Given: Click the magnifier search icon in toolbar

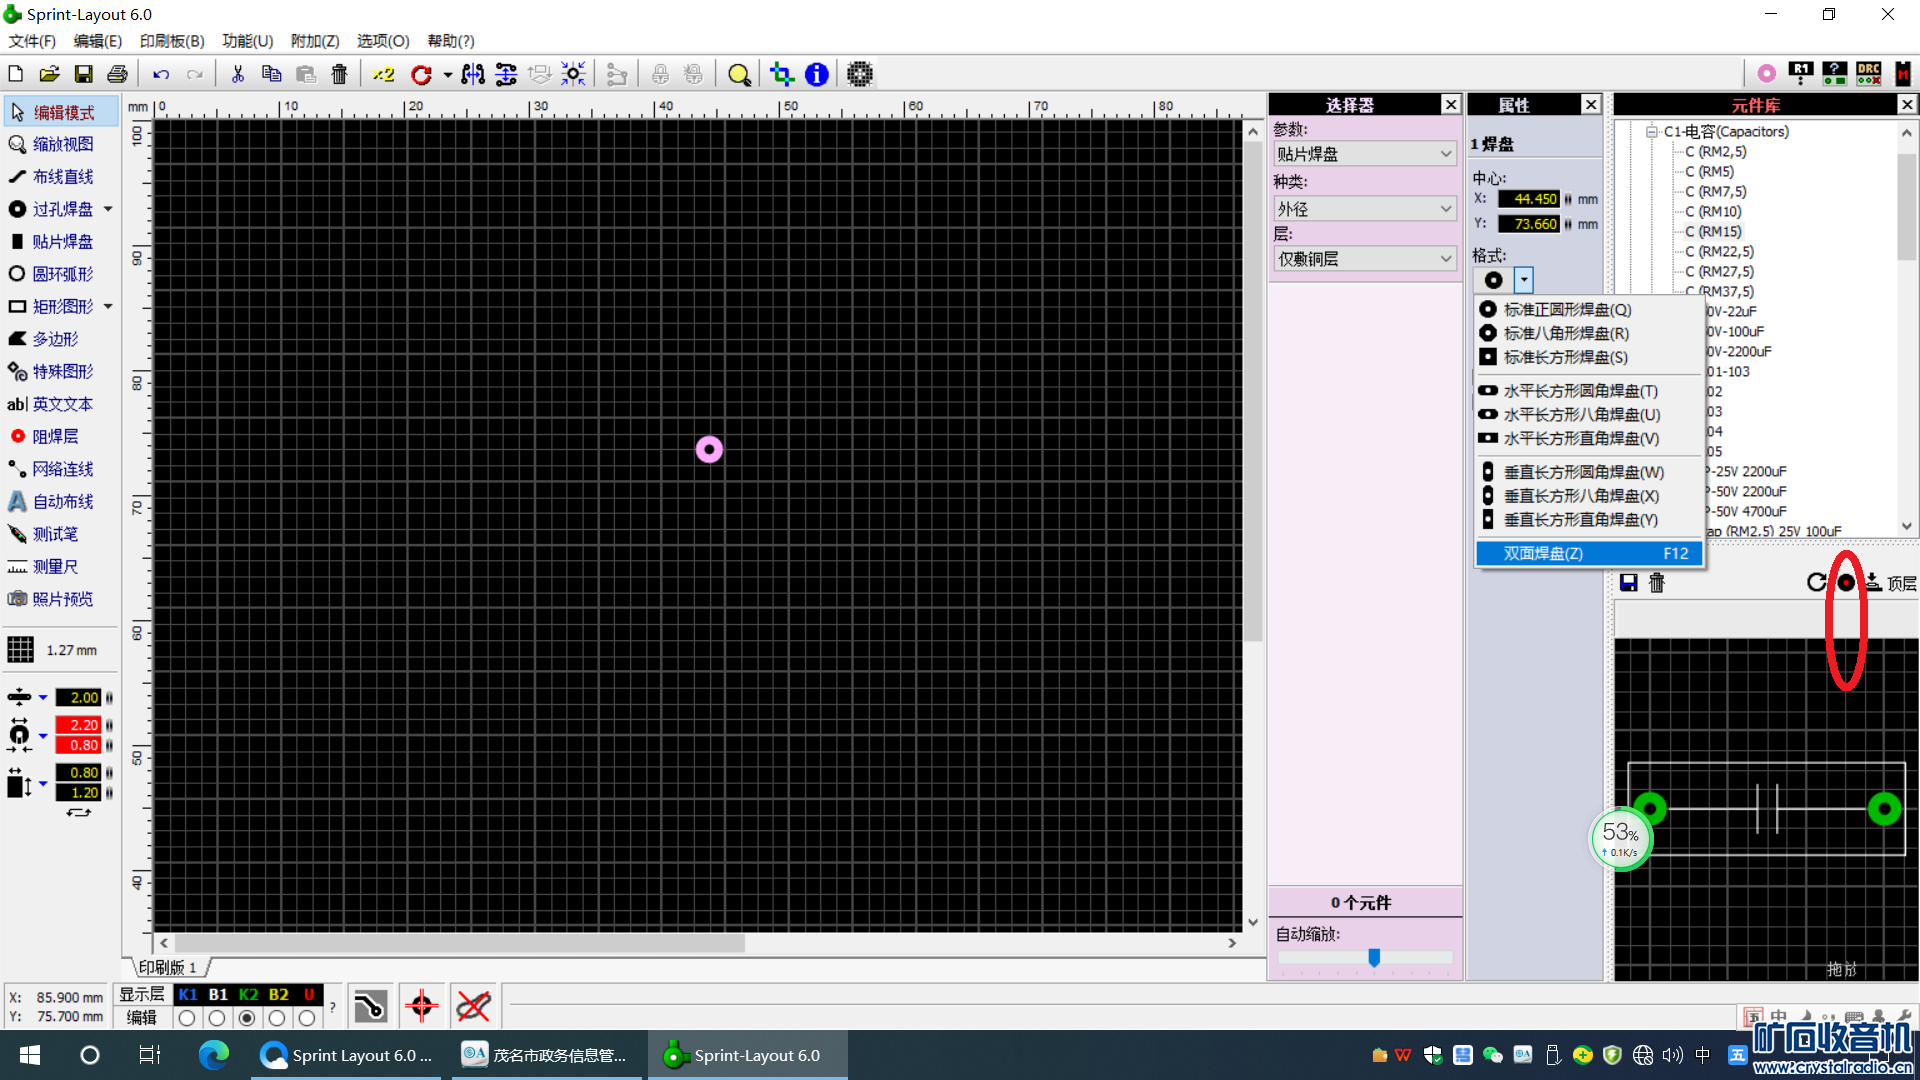Looking at the screenshot, I should [739, 74].
